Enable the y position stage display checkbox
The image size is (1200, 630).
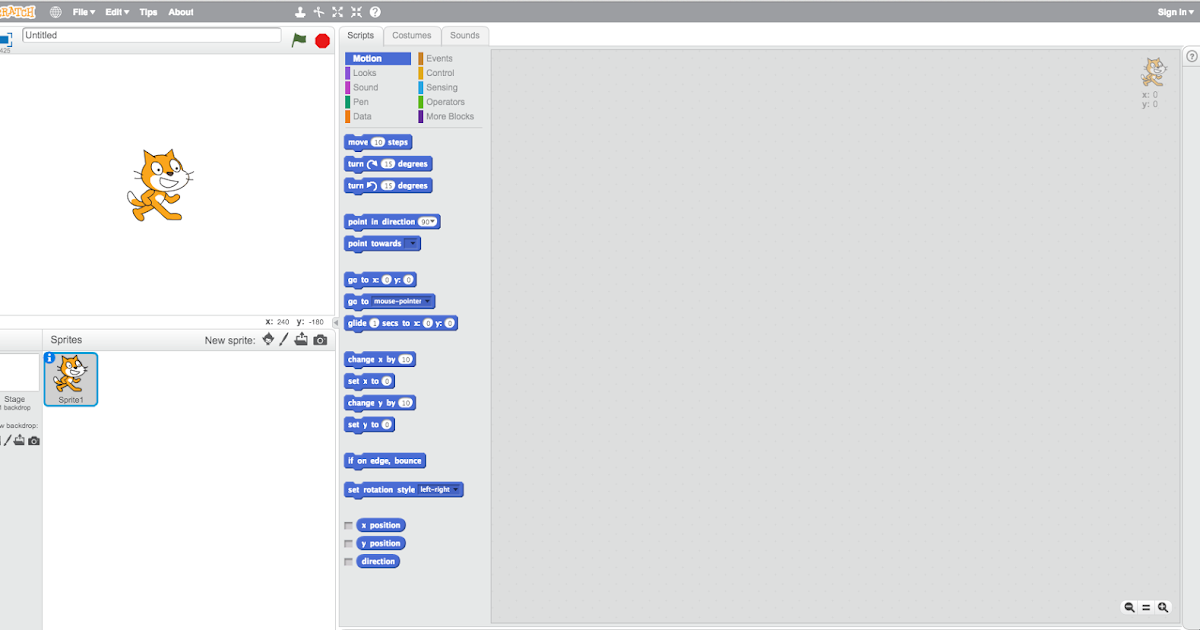click(349, 543)
